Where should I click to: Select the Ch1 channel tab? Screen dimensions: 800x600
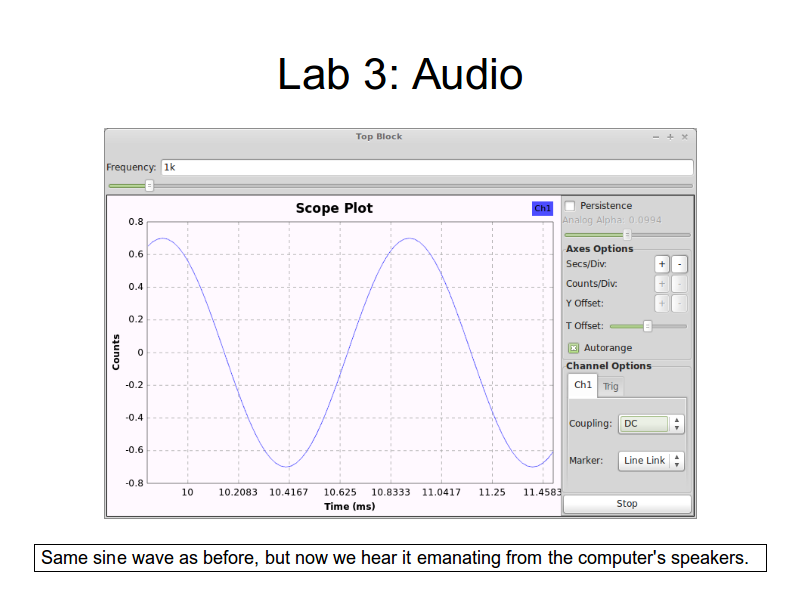point(582,385)
